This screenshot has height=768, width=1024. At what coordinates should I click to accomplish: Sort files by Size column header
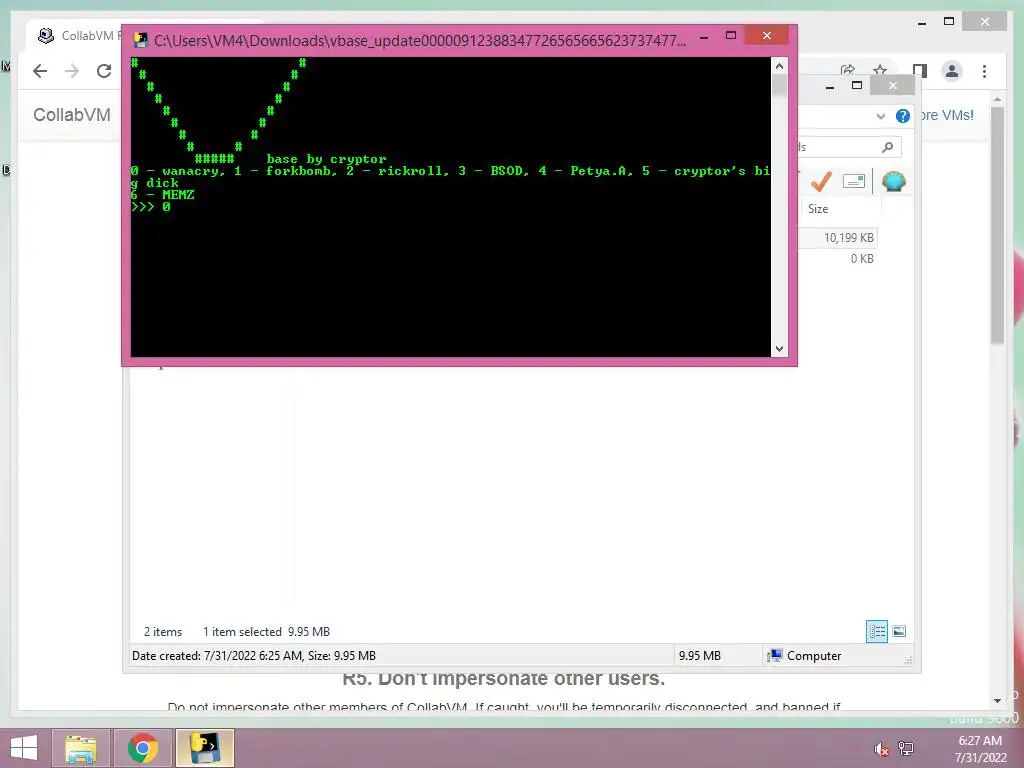click(x=818, y=209)
